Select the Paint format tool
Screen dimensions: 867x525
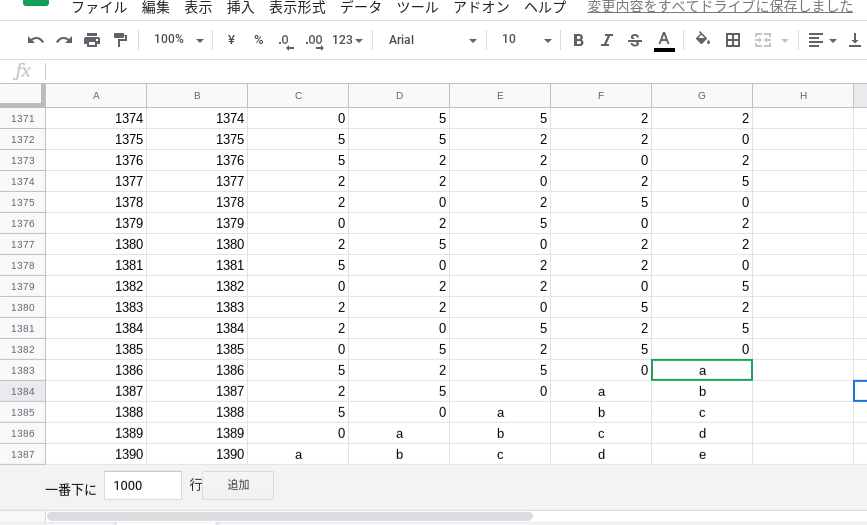(120, 40)
